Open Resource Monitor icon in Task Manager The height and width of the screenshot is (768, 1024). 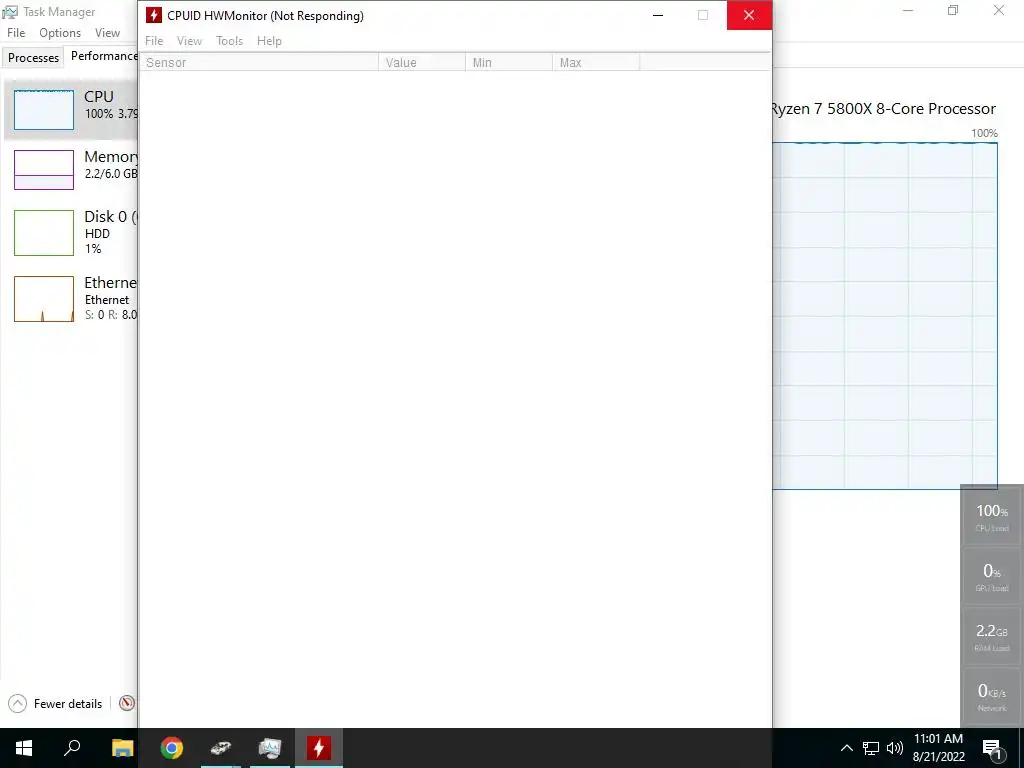(x=127, y=703)
